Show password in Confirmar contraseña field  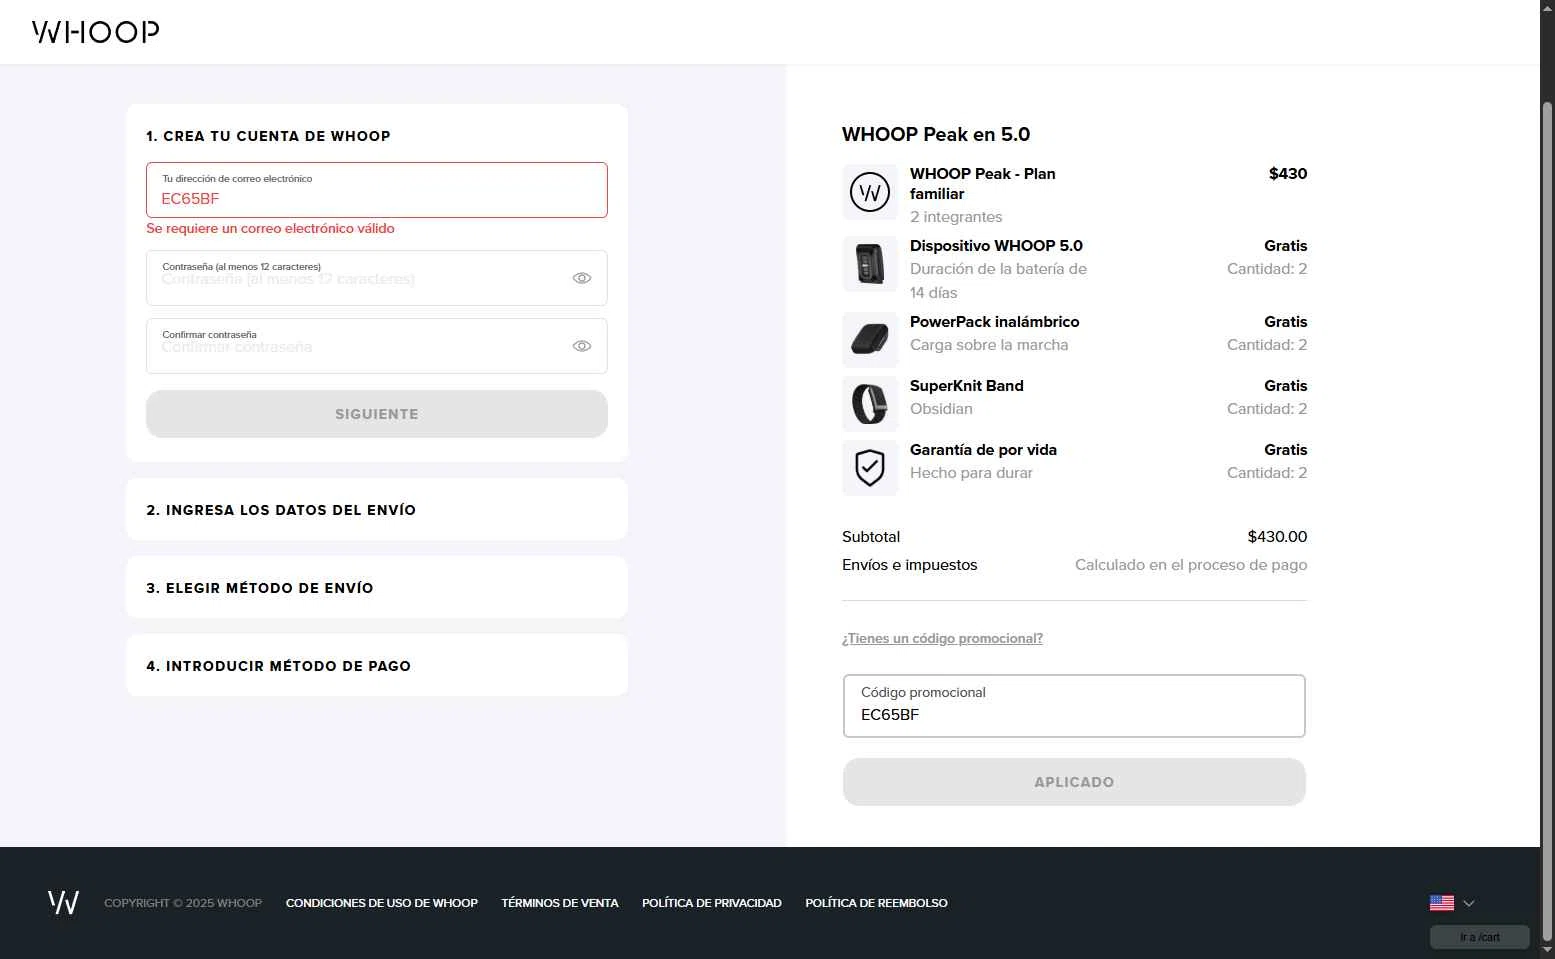tap(582, 346)
